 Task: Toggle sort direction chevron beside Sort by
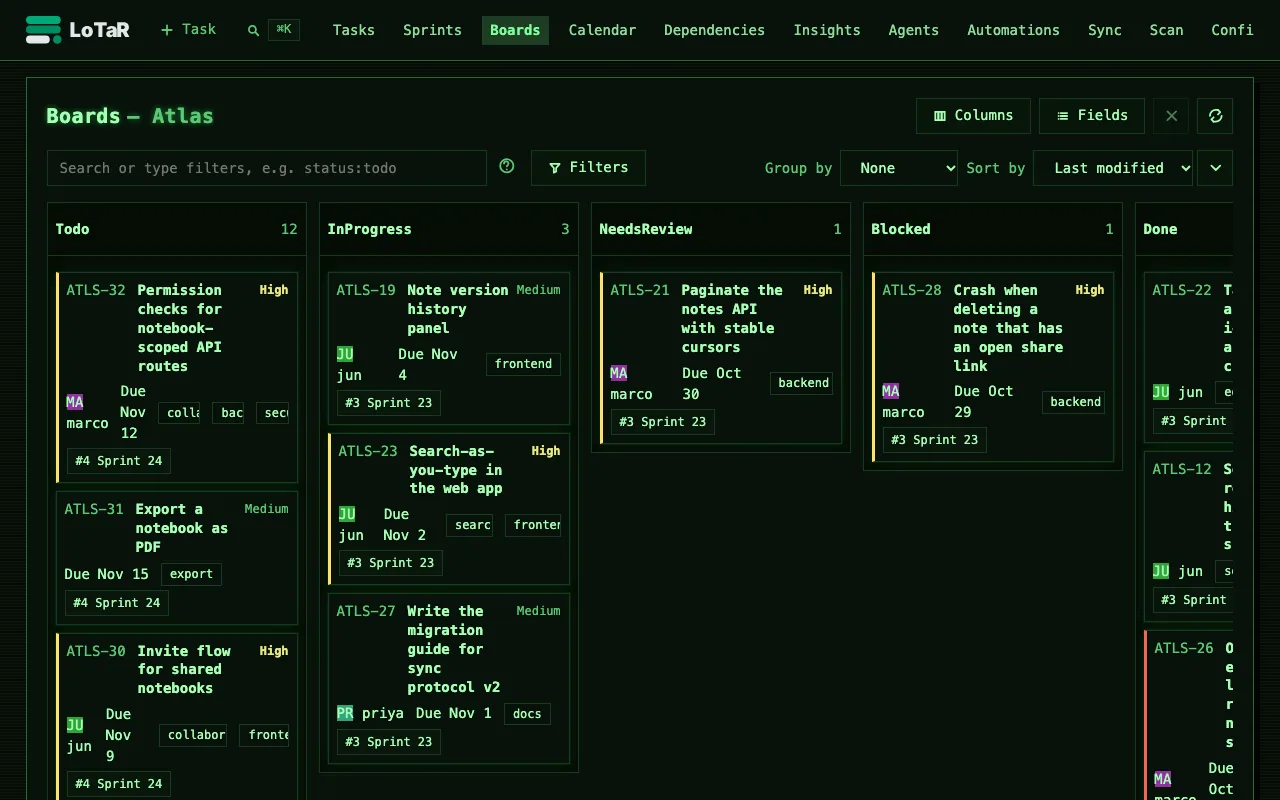1215,168
